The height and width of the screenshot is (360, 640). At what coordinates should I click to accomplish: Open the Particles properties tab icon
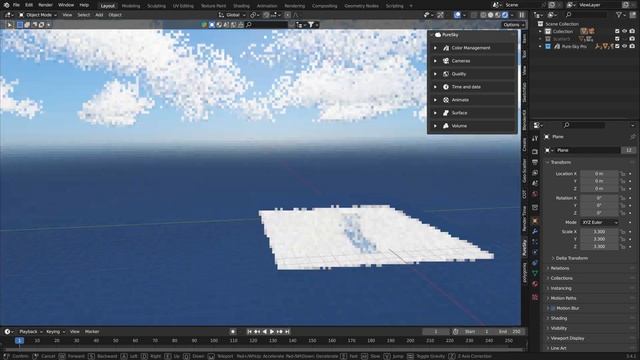(x=535, y=242)
